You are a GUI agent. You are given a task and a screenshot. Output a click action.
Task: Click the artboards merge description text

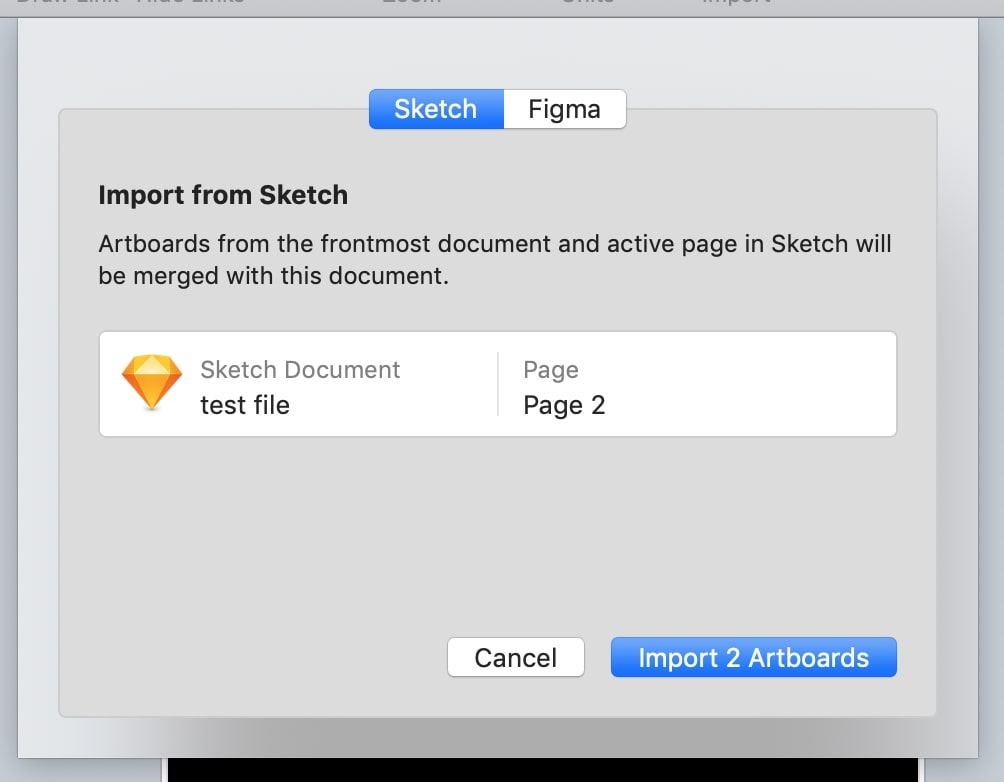coord(494,259)
